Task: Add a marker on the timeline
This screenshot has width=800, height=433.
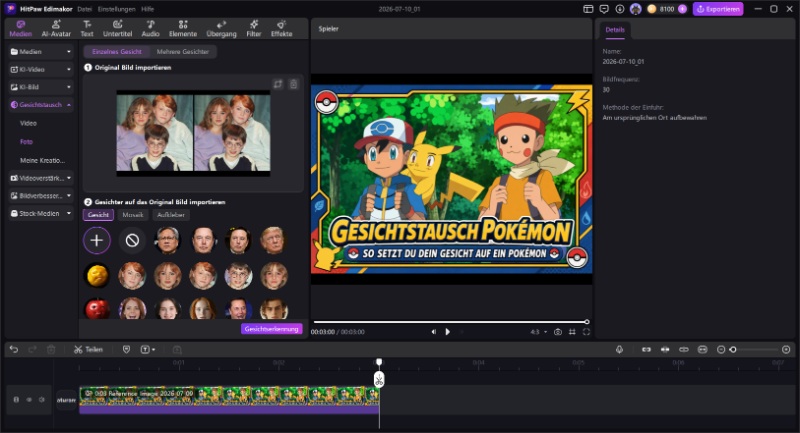Action: coord(127,349)
